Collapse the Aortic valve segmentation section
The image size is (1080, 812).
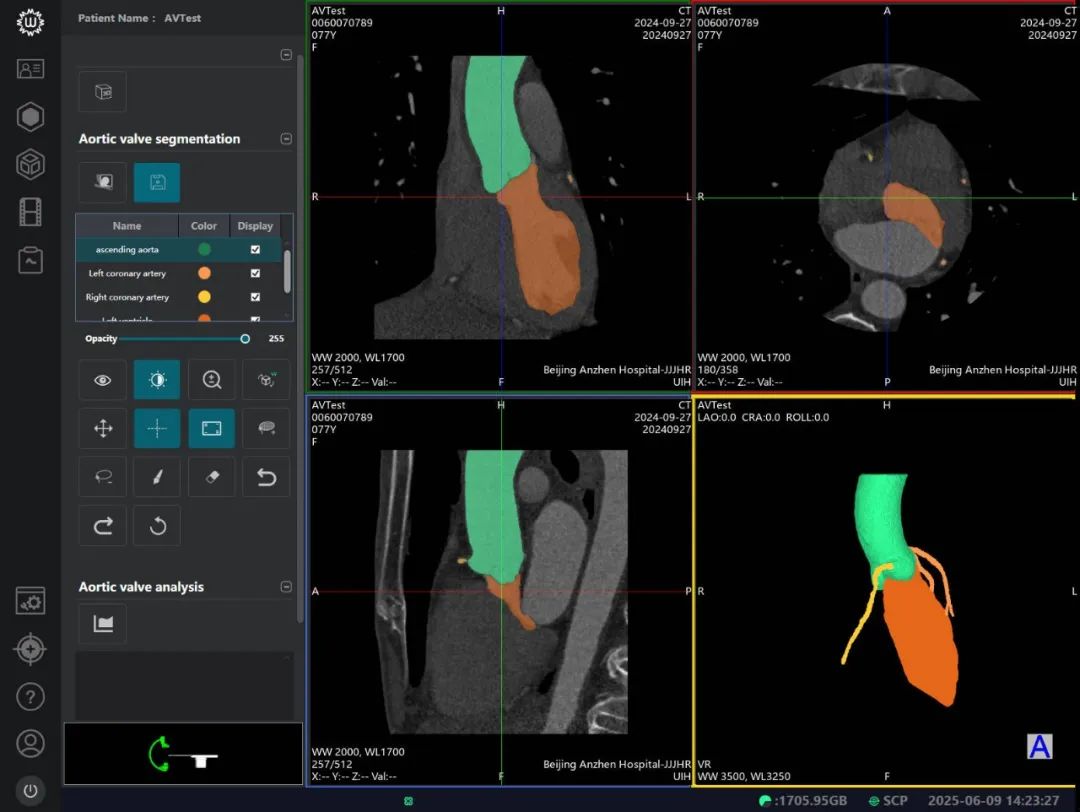(286, 139)
